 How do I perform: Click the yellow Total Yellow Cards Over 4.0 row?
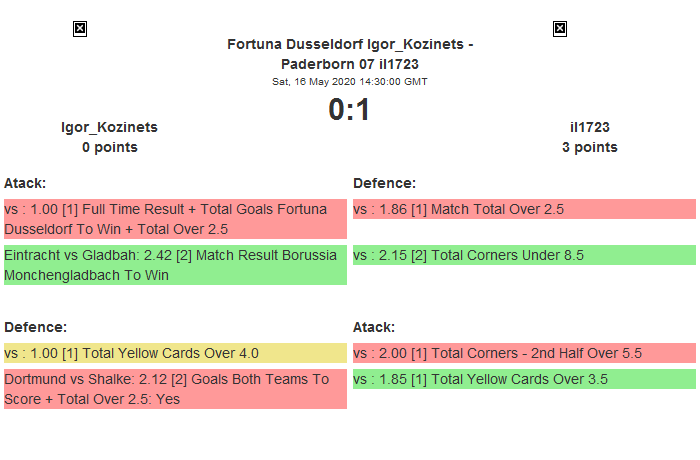(175, 353)
